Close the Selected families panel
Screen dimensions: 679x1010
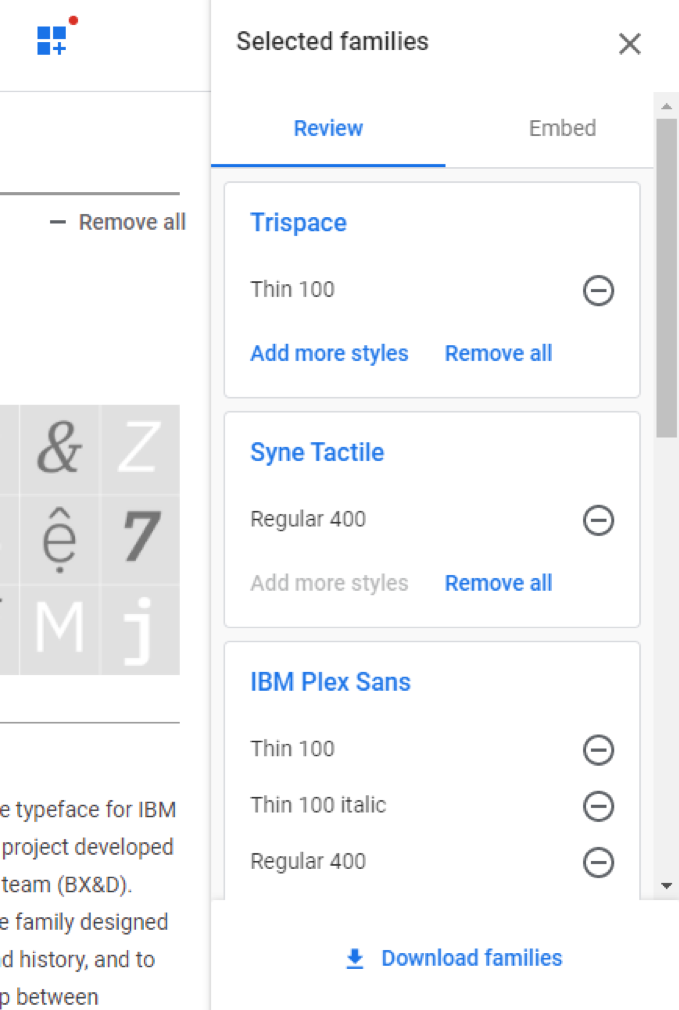pos(629,44)
